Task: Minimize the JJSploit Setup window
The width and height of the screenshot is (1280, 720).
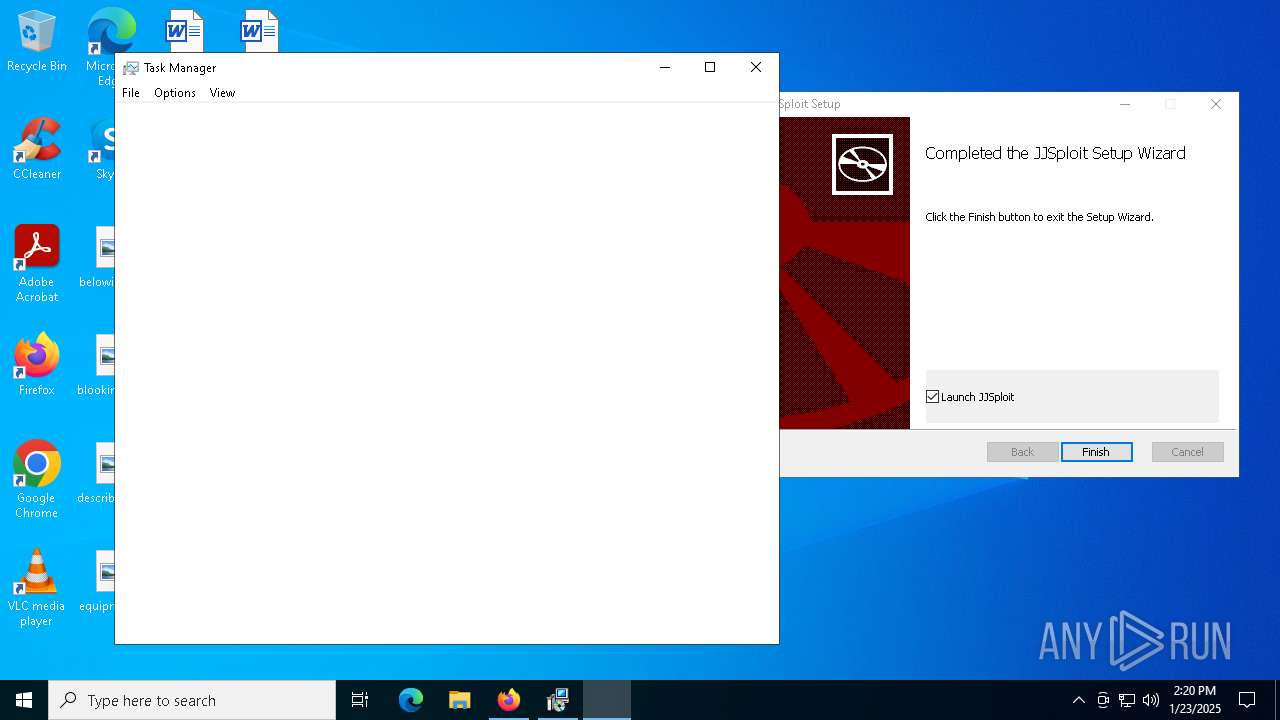Action: (1125, 104)
